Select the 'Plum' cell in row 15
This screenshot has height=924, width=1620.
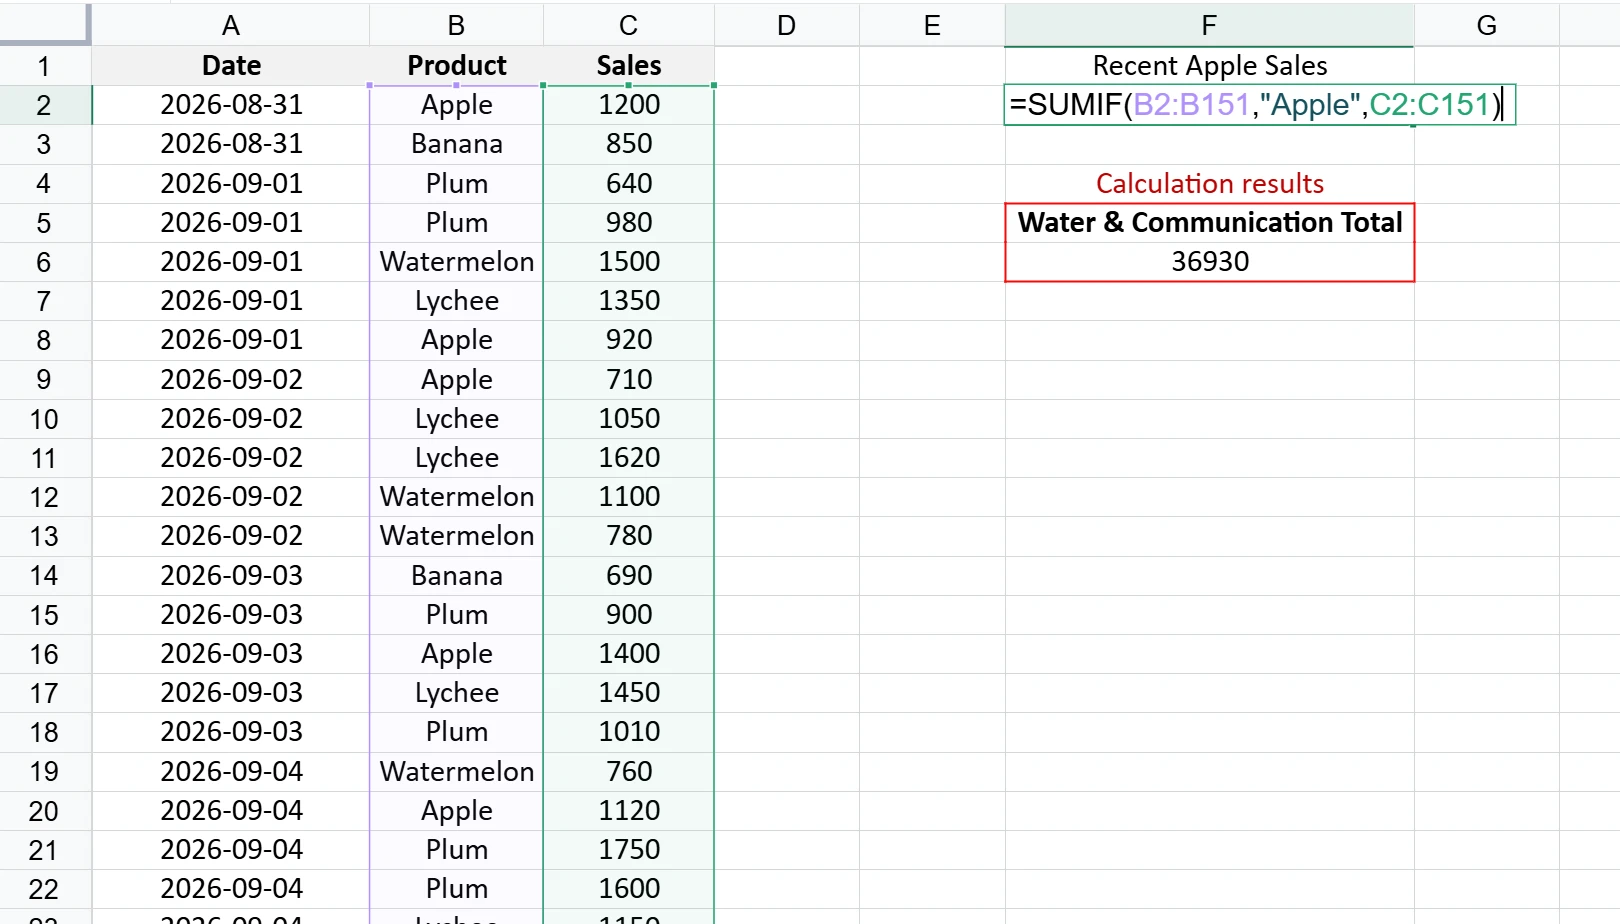[x=456, y=614]
